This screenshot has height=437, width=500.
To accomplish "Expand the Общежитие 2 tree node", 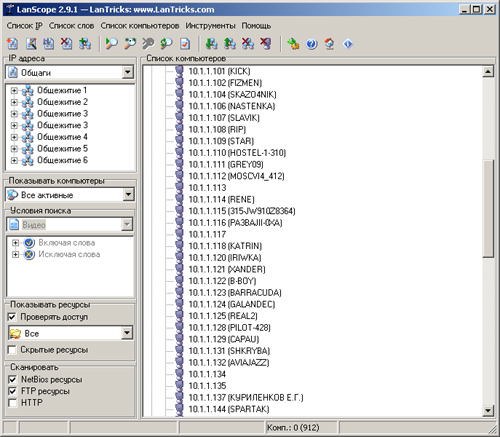I will [14, 102].
